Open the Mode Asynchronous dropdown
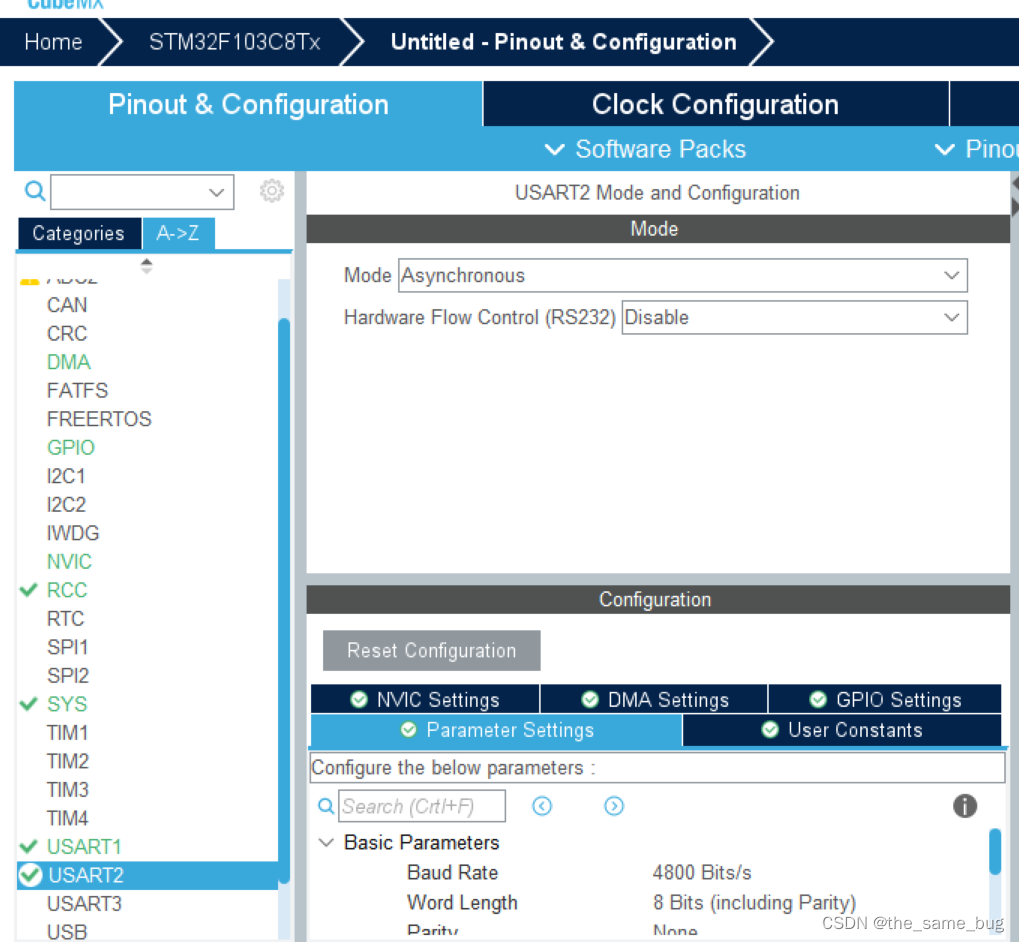This screenshot has width=1019, height=942. pyautogui.click(x=682, y=275)
